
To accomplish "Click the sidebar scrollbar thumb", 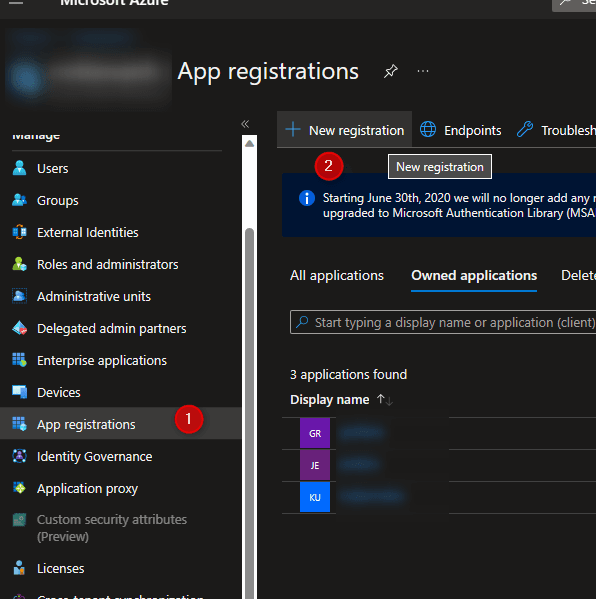I will [x=249, y=413].
